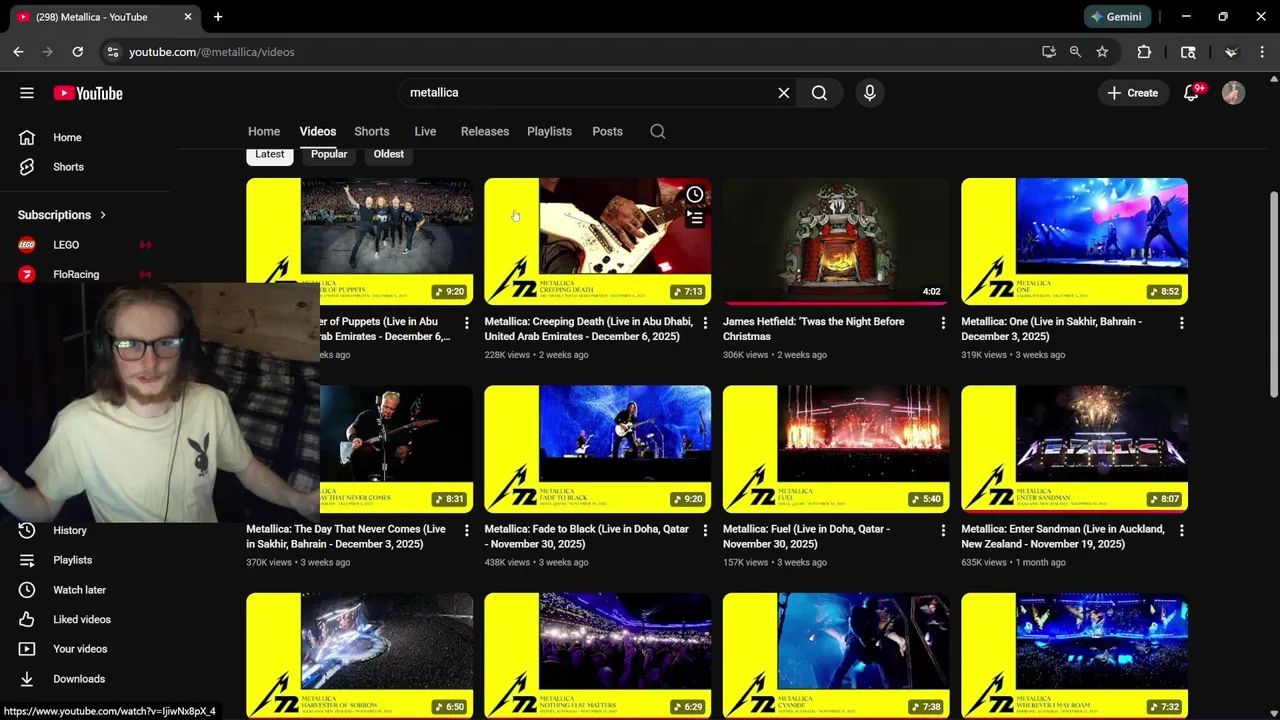Click the search magnifier button
This screenshot has height=720, width=1280.
coord(819,93)
